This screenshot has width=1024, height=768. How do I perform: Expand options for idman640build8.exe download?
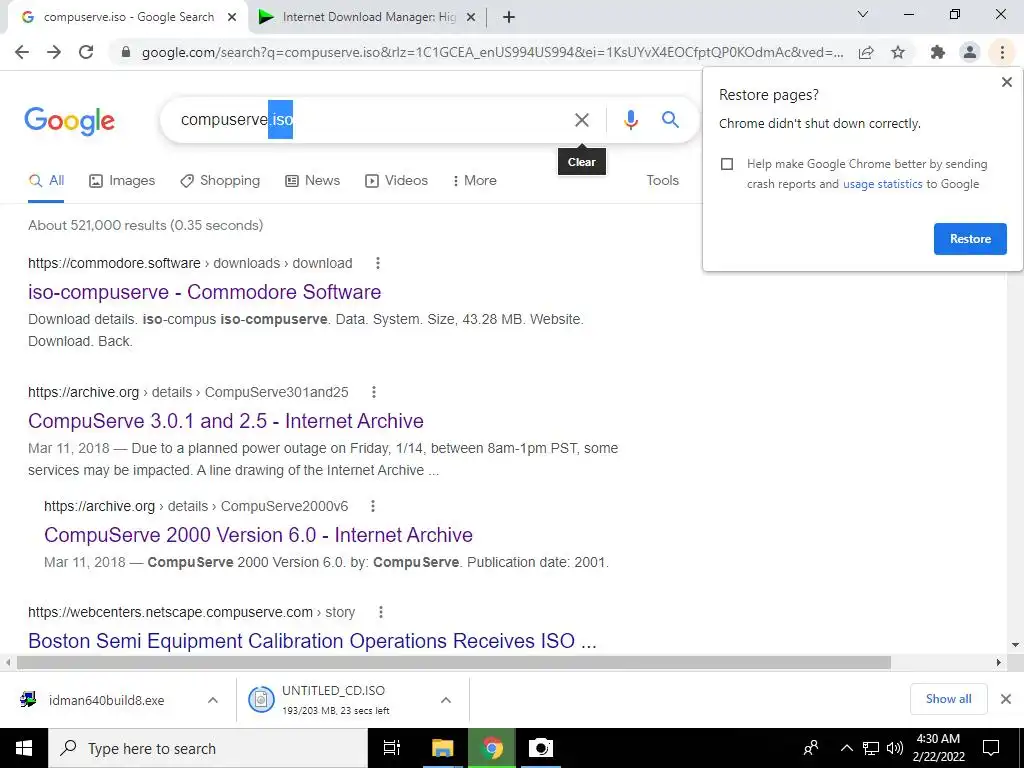213,700
